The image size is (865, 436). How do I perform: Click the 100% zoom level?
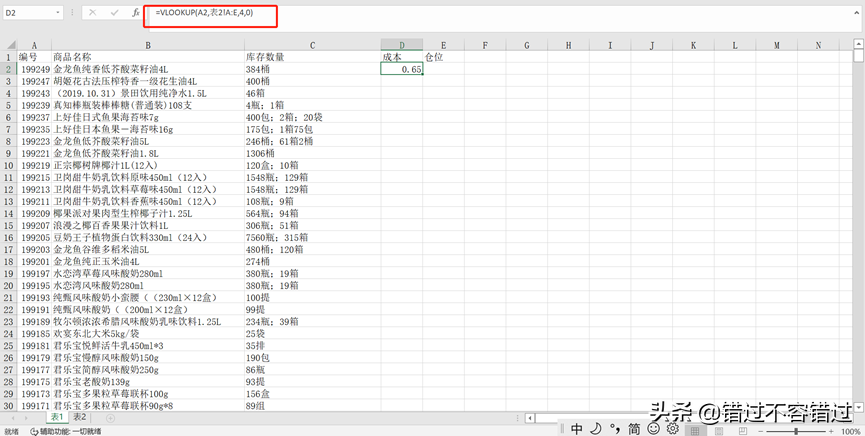point(851,431)
